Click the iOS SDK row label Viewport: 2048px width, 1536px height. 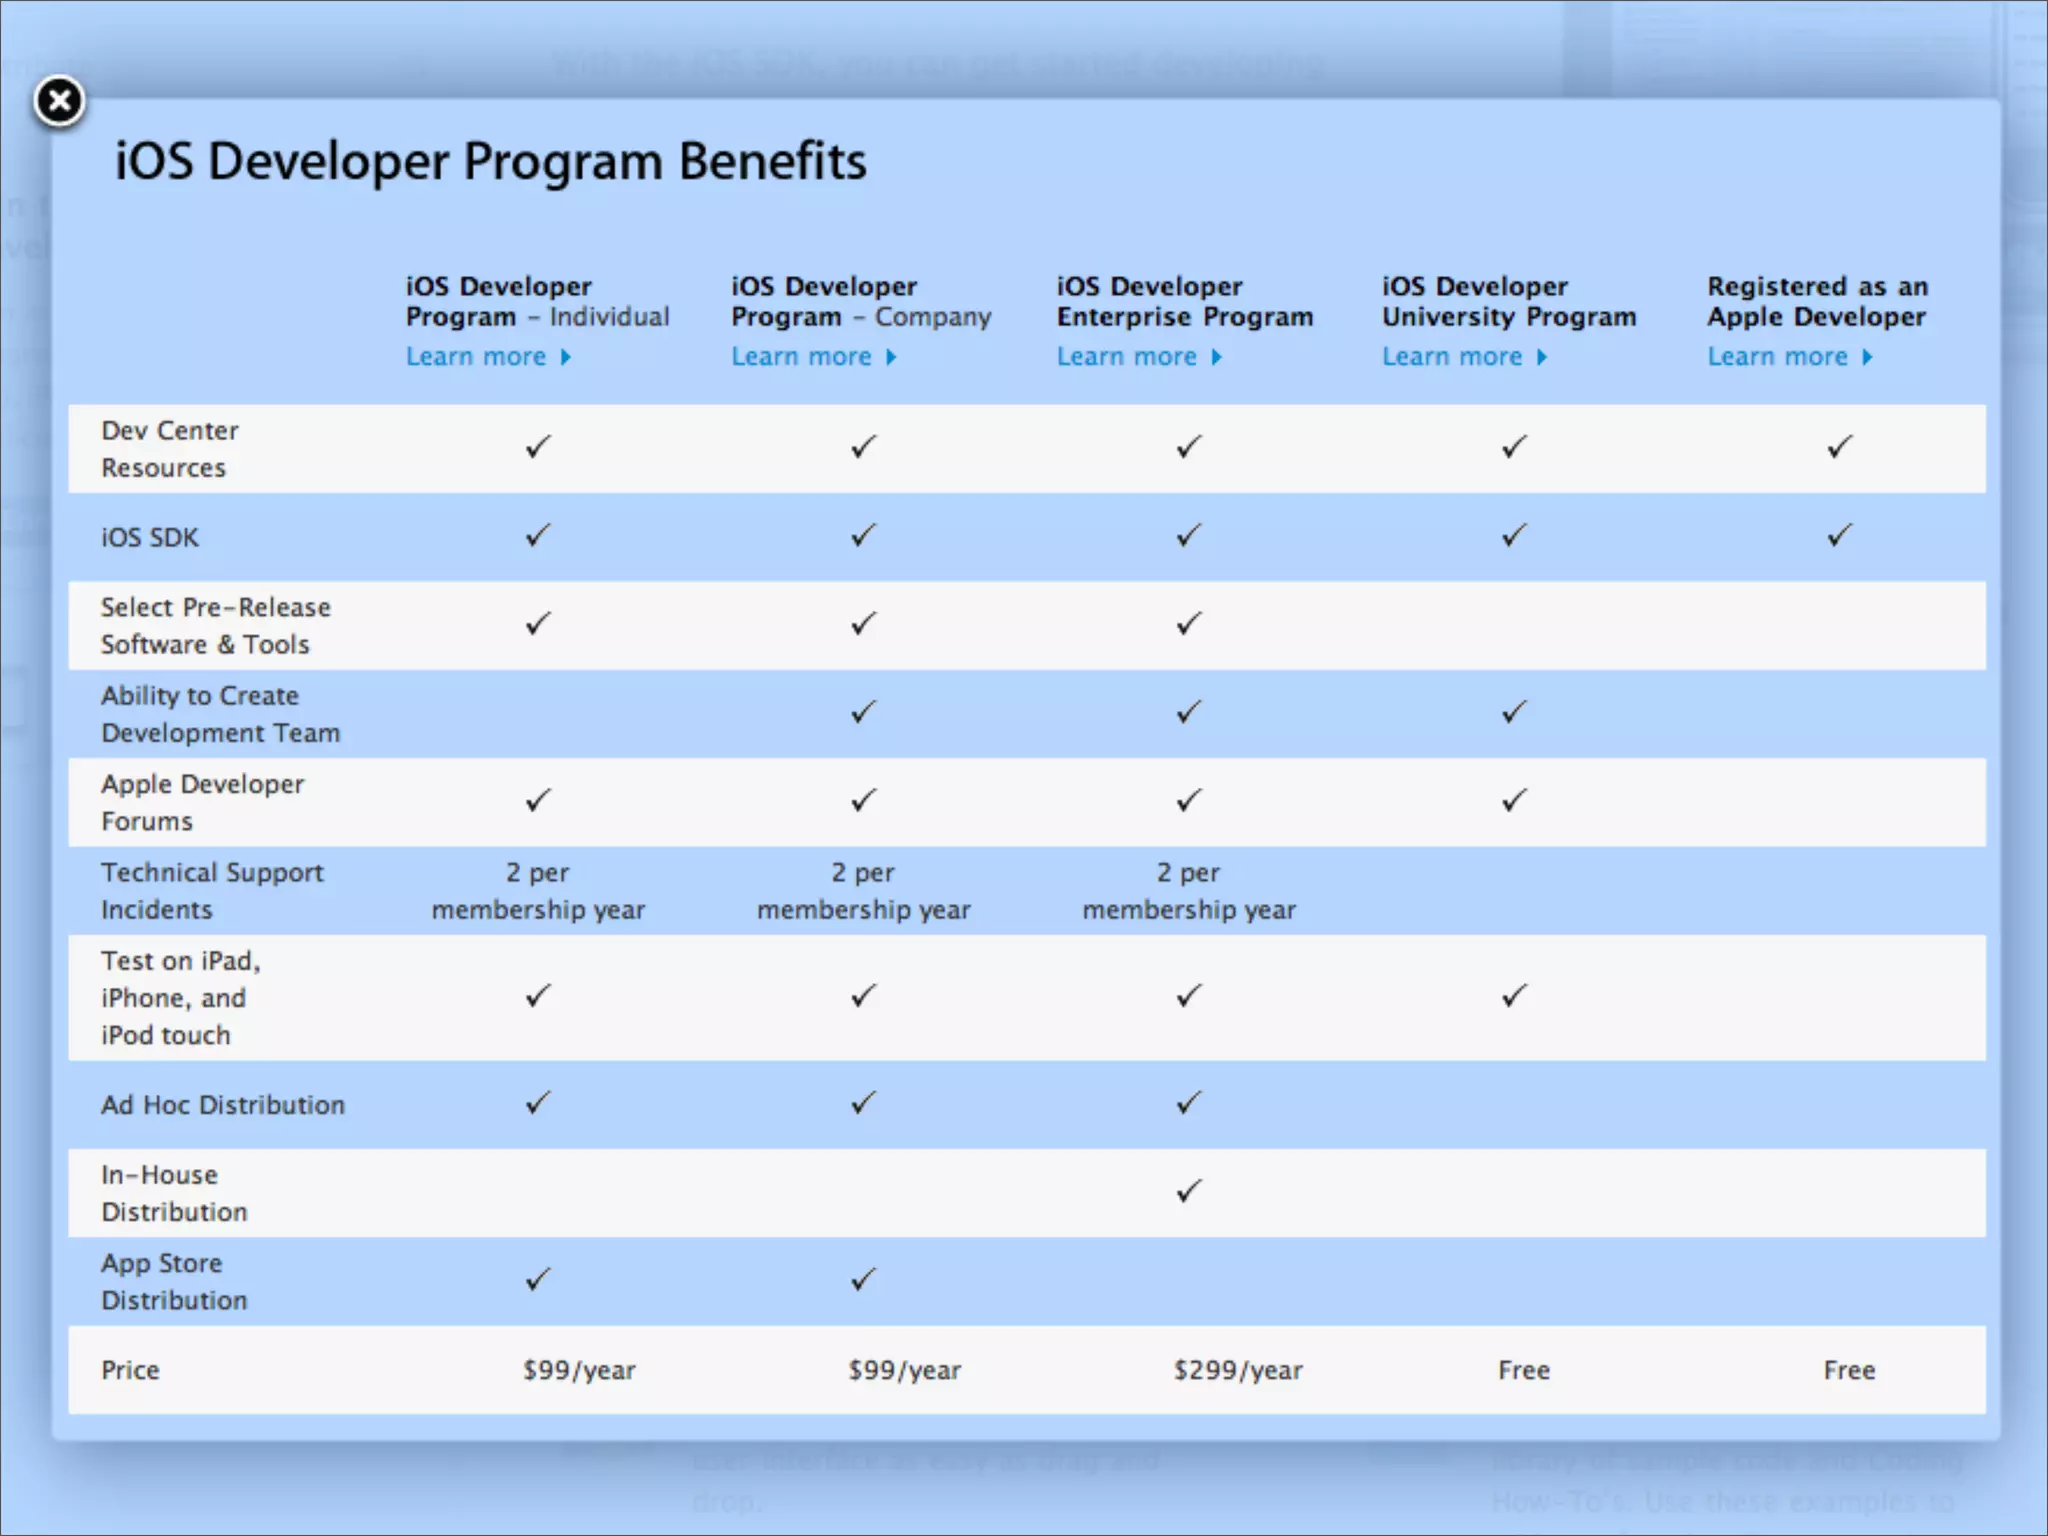pyautogui.click(x=150, y=537)
